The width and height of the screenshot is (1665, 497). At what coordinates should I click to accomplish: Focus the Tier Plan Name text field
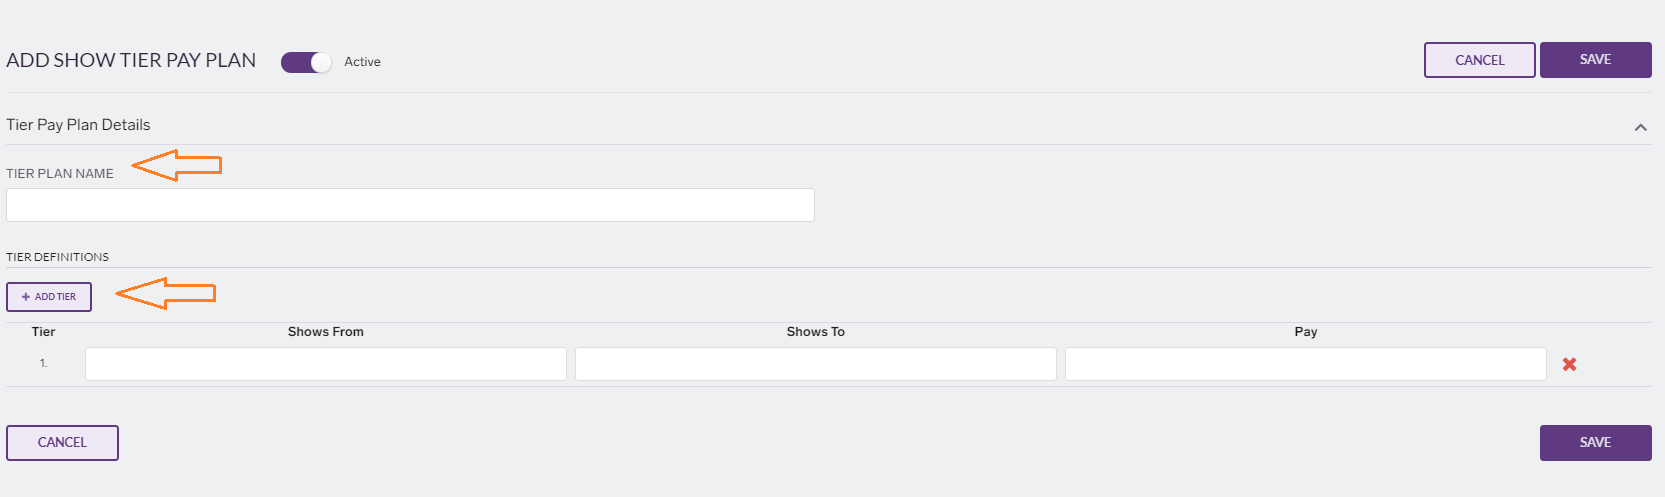pyautogui.click(x=410, y=205)
